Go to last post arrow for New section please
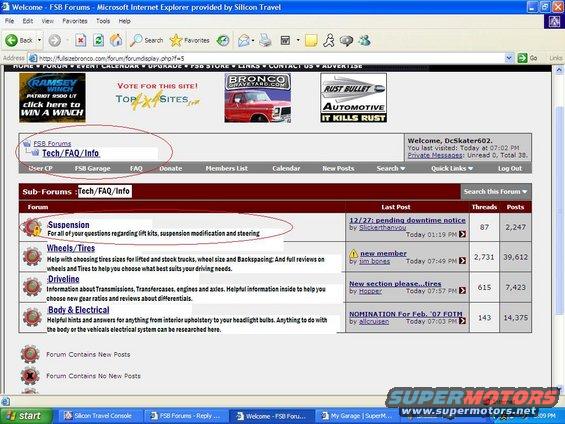565x424 pixels. (463, 290)
